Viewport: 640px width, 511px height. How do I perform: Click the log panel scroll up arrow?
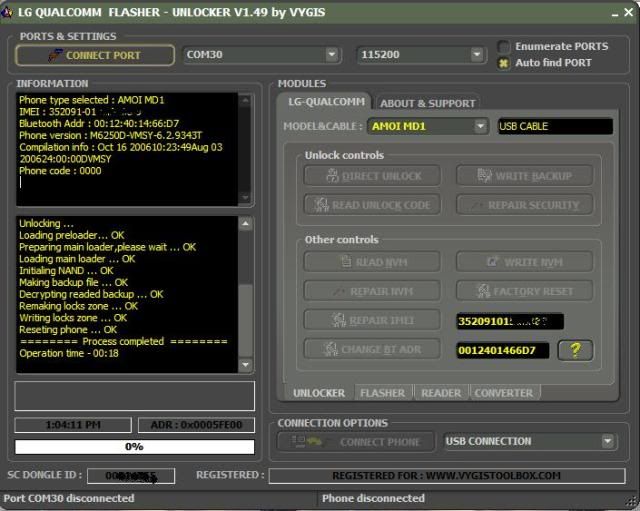click(x=245, y=224)
